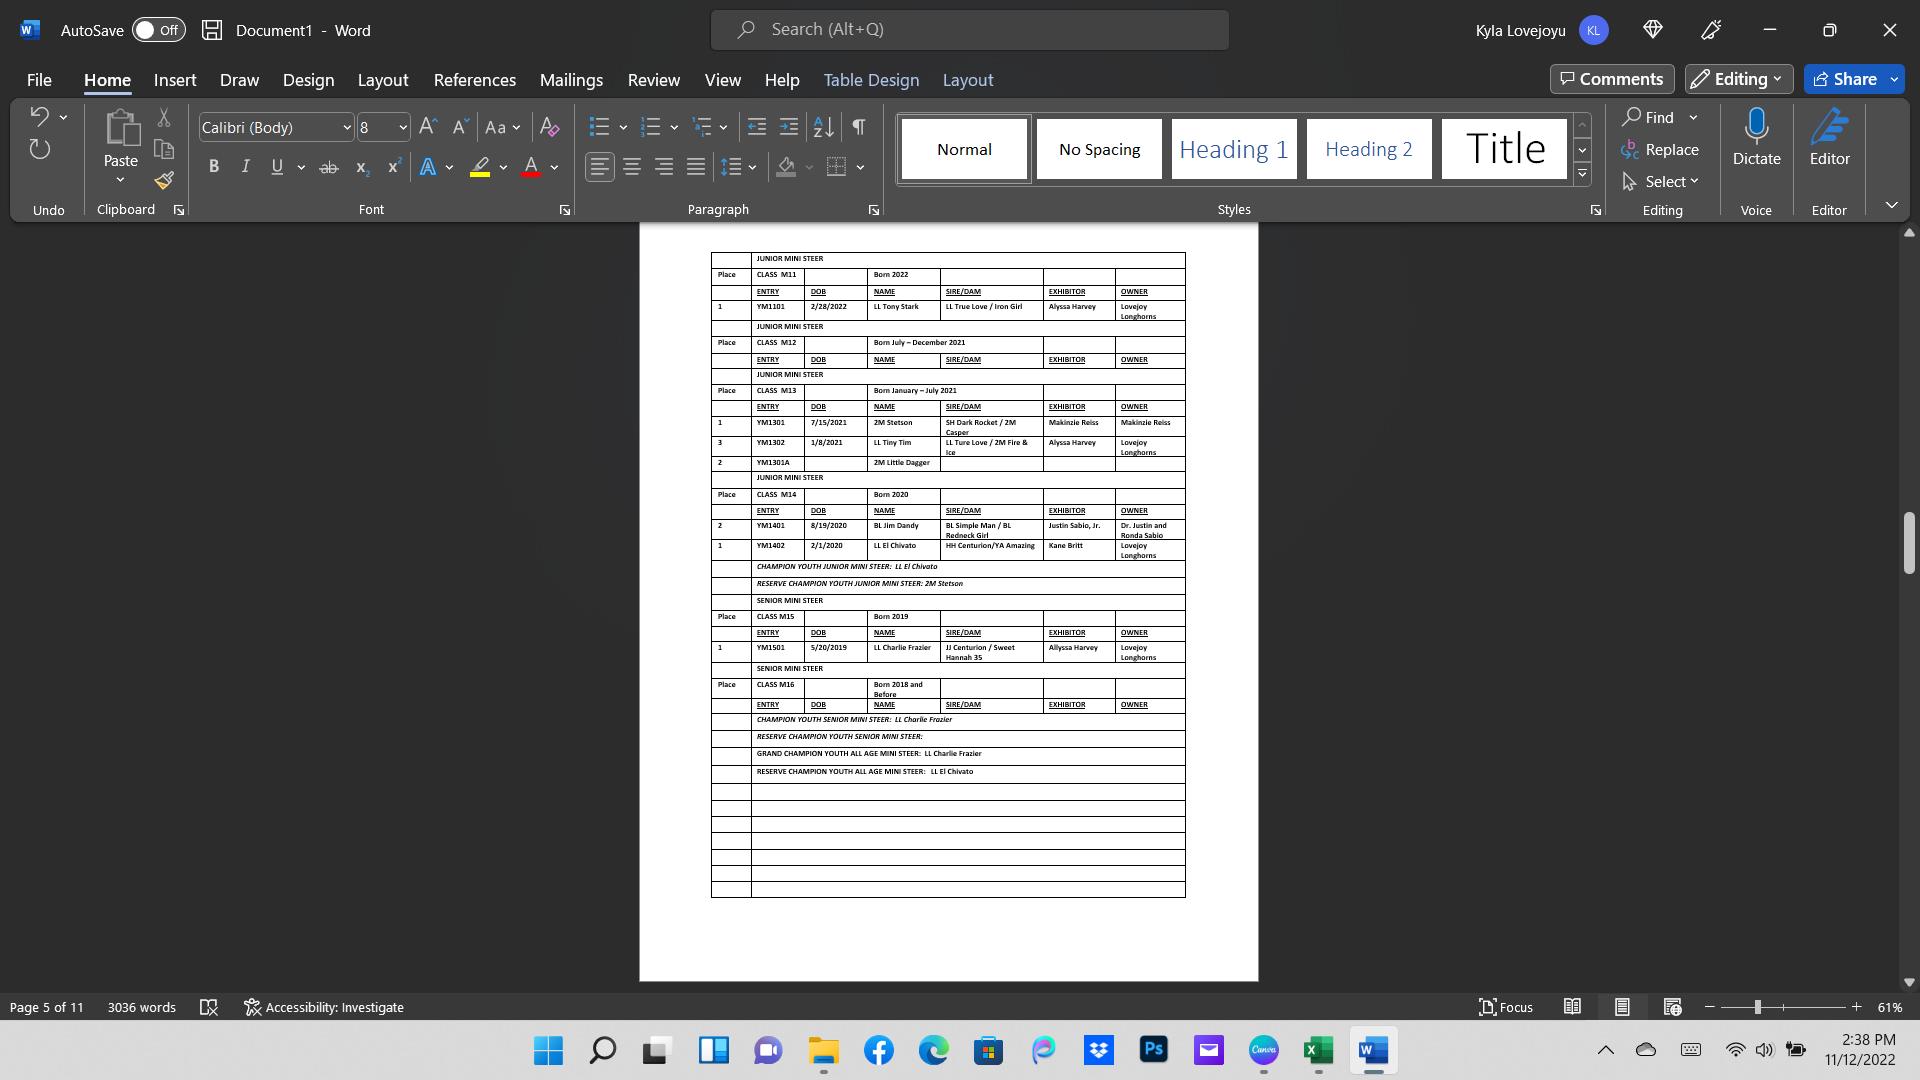Click the Accessibility Investigate status icon

coord(324,1007)
